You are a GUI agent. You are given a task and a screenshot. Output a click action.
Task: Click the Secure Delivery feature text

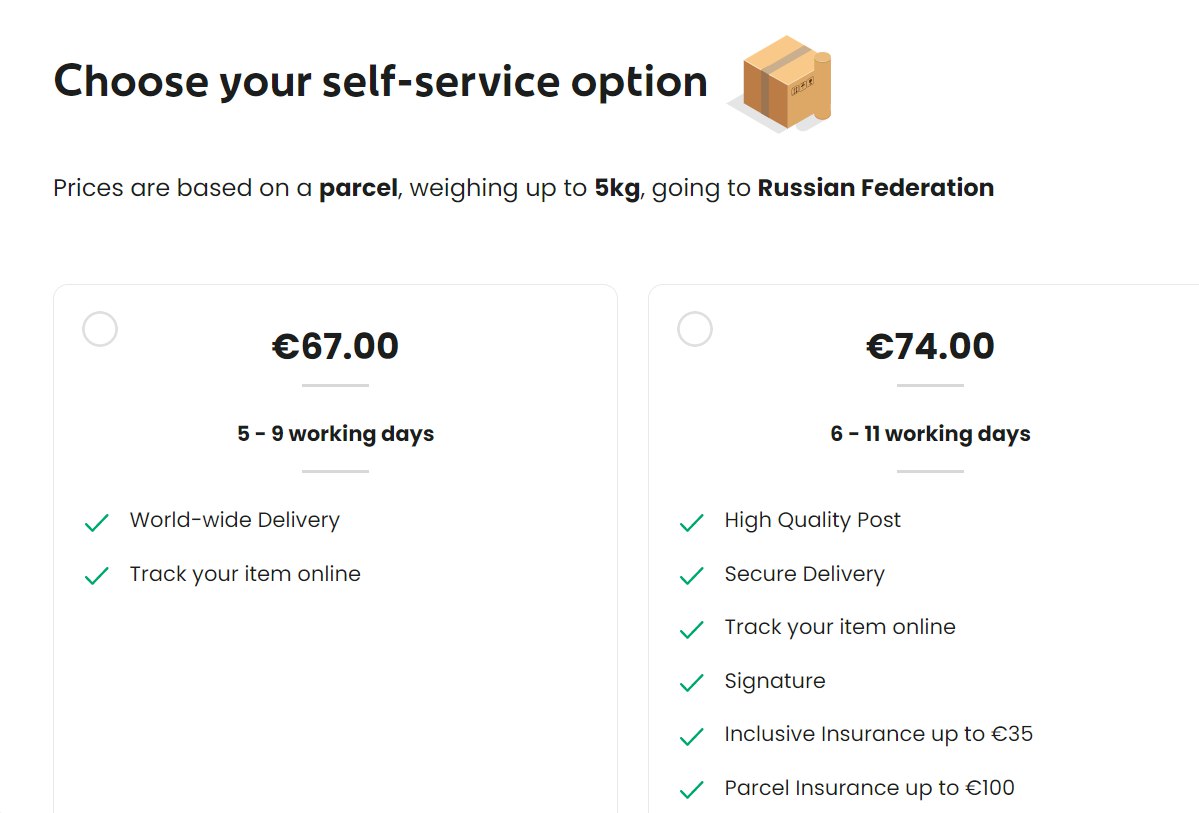point(804,574)
